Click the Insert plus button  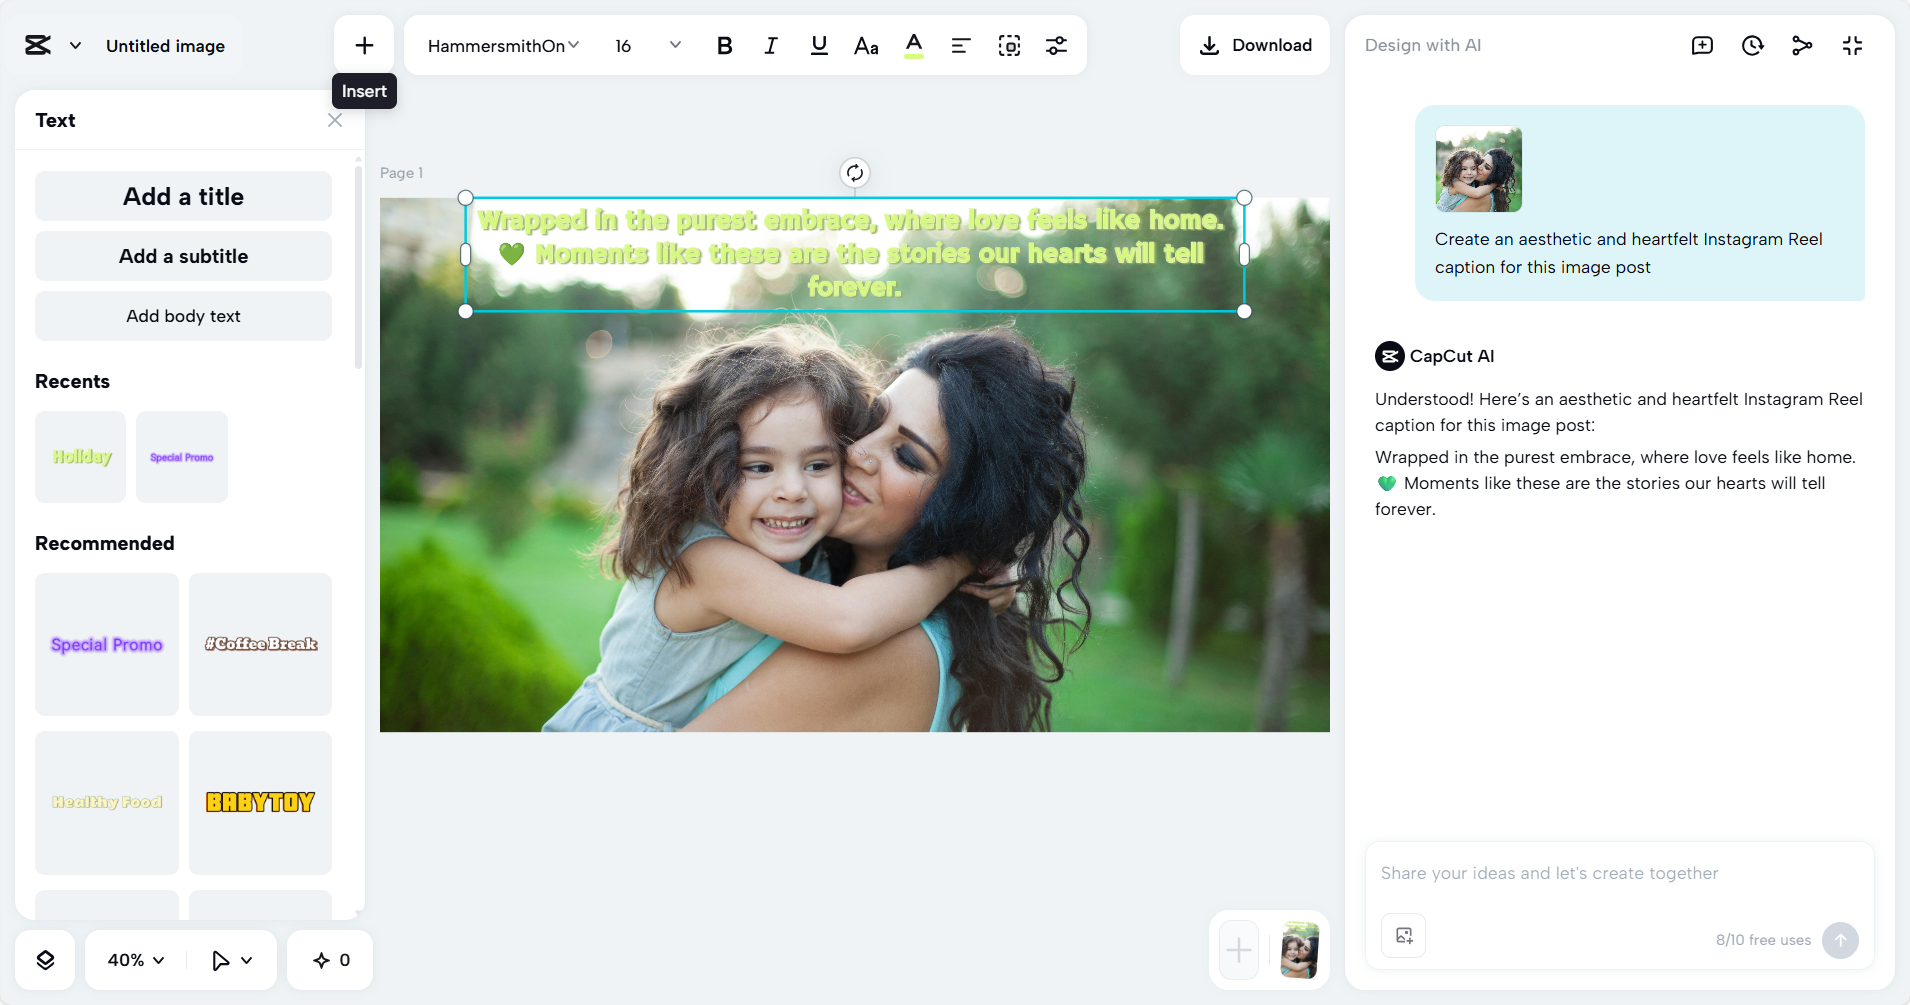[364, 45]
